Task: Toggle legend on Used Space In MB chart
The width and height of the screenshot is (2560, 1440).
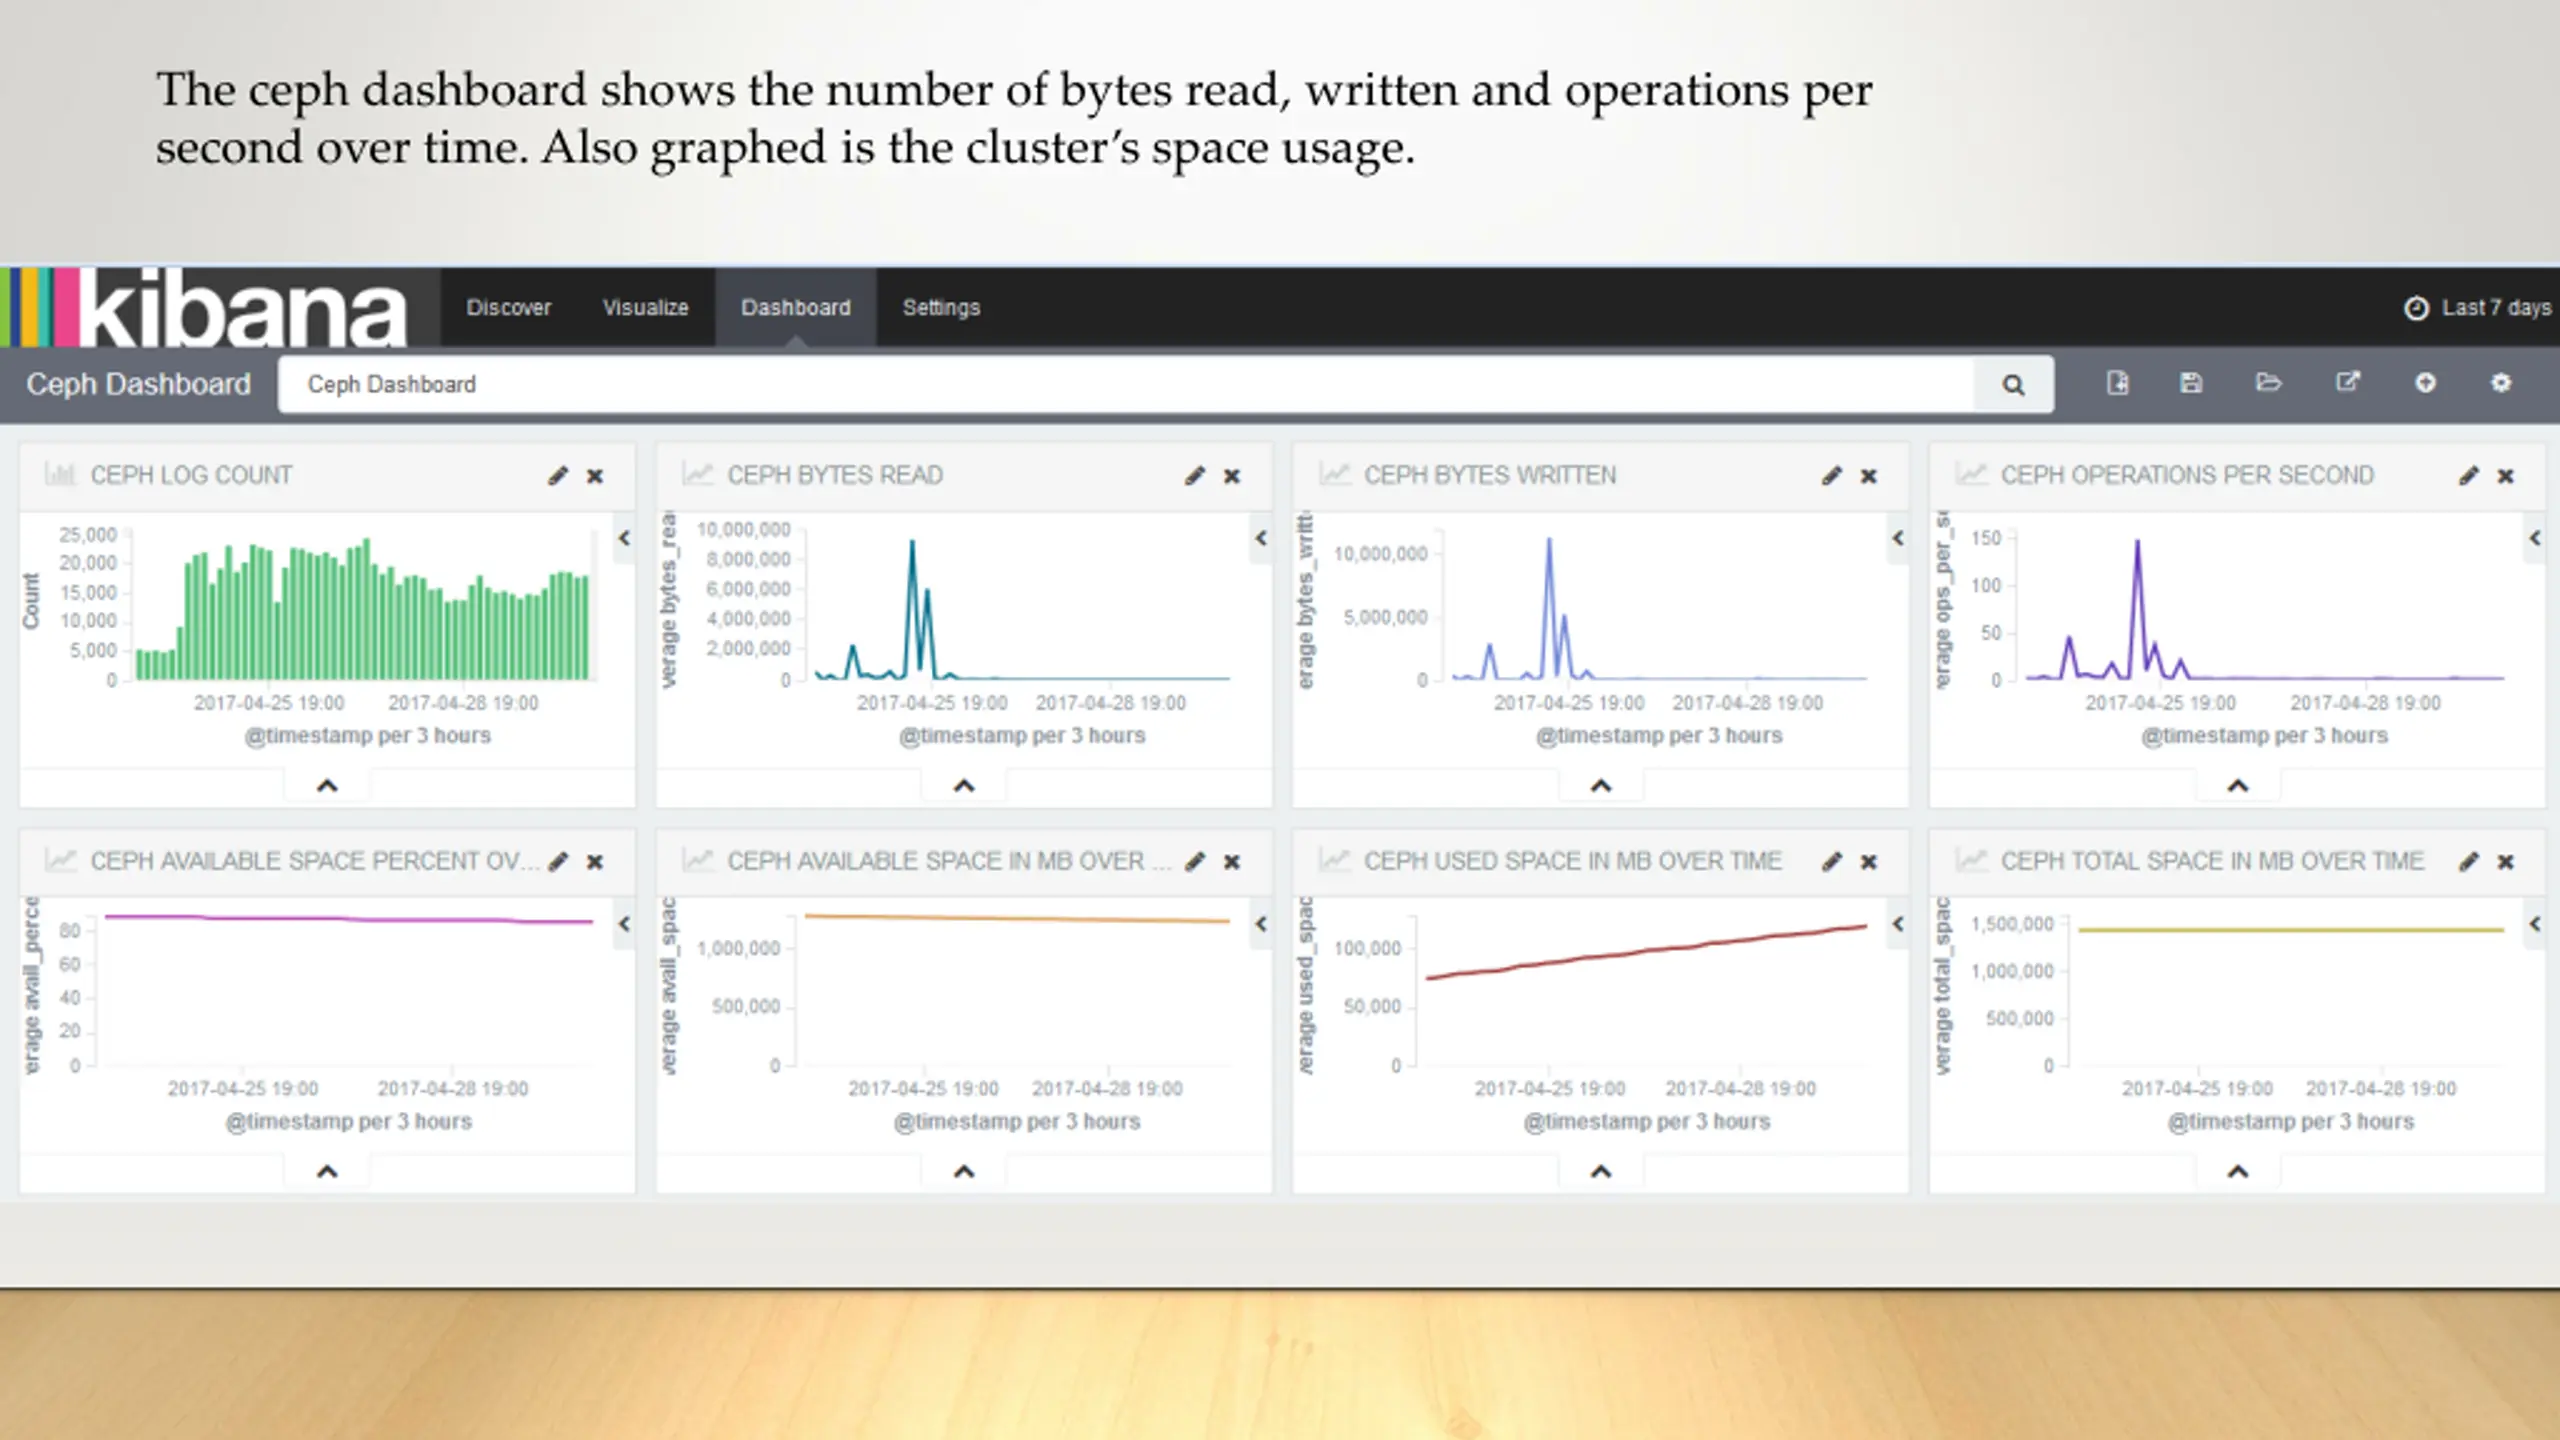Action: click(1897, 924)
